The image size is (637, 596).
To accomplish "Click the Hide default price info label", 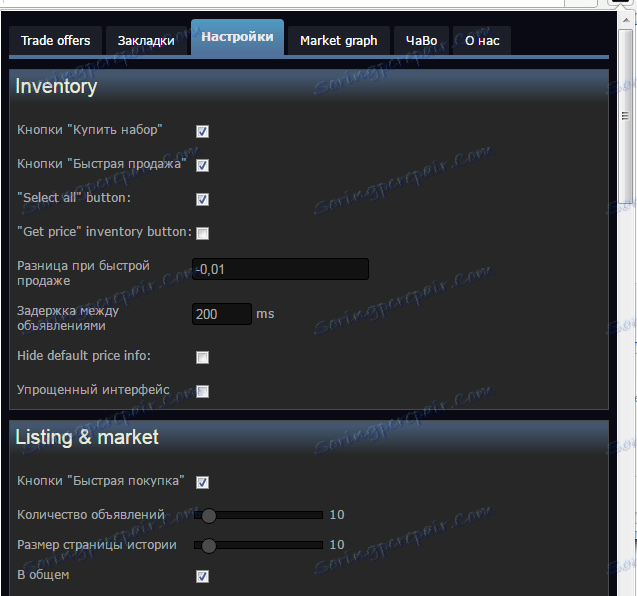I will (84, 355).
